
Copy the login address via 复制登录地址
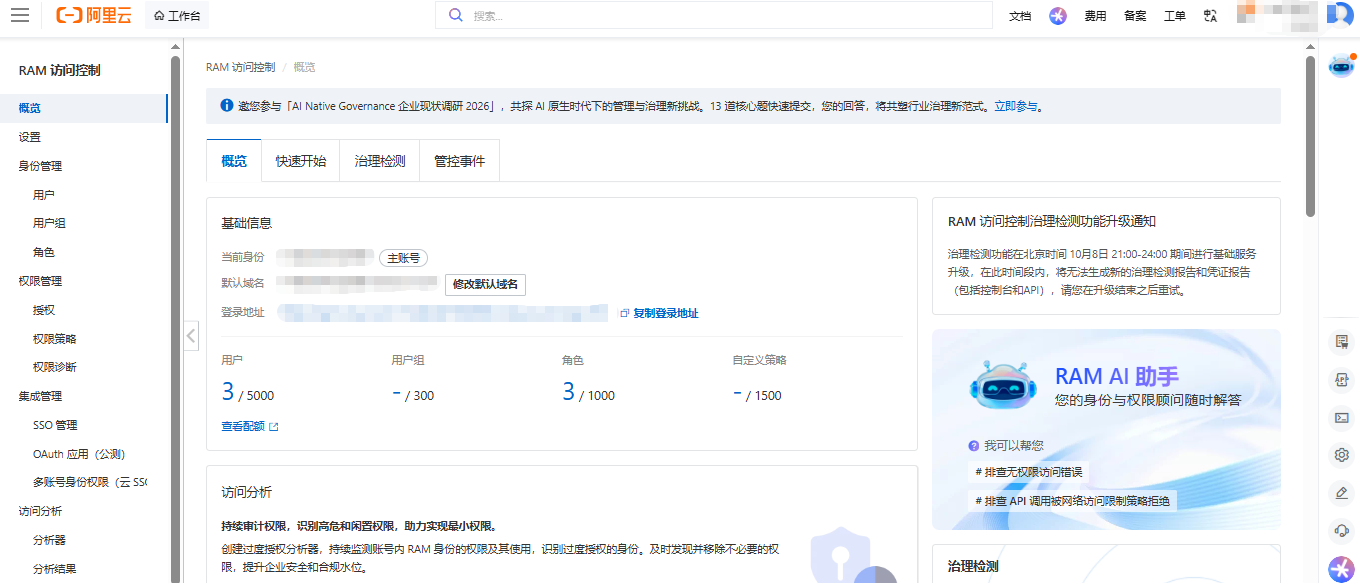tap(659, 313)
